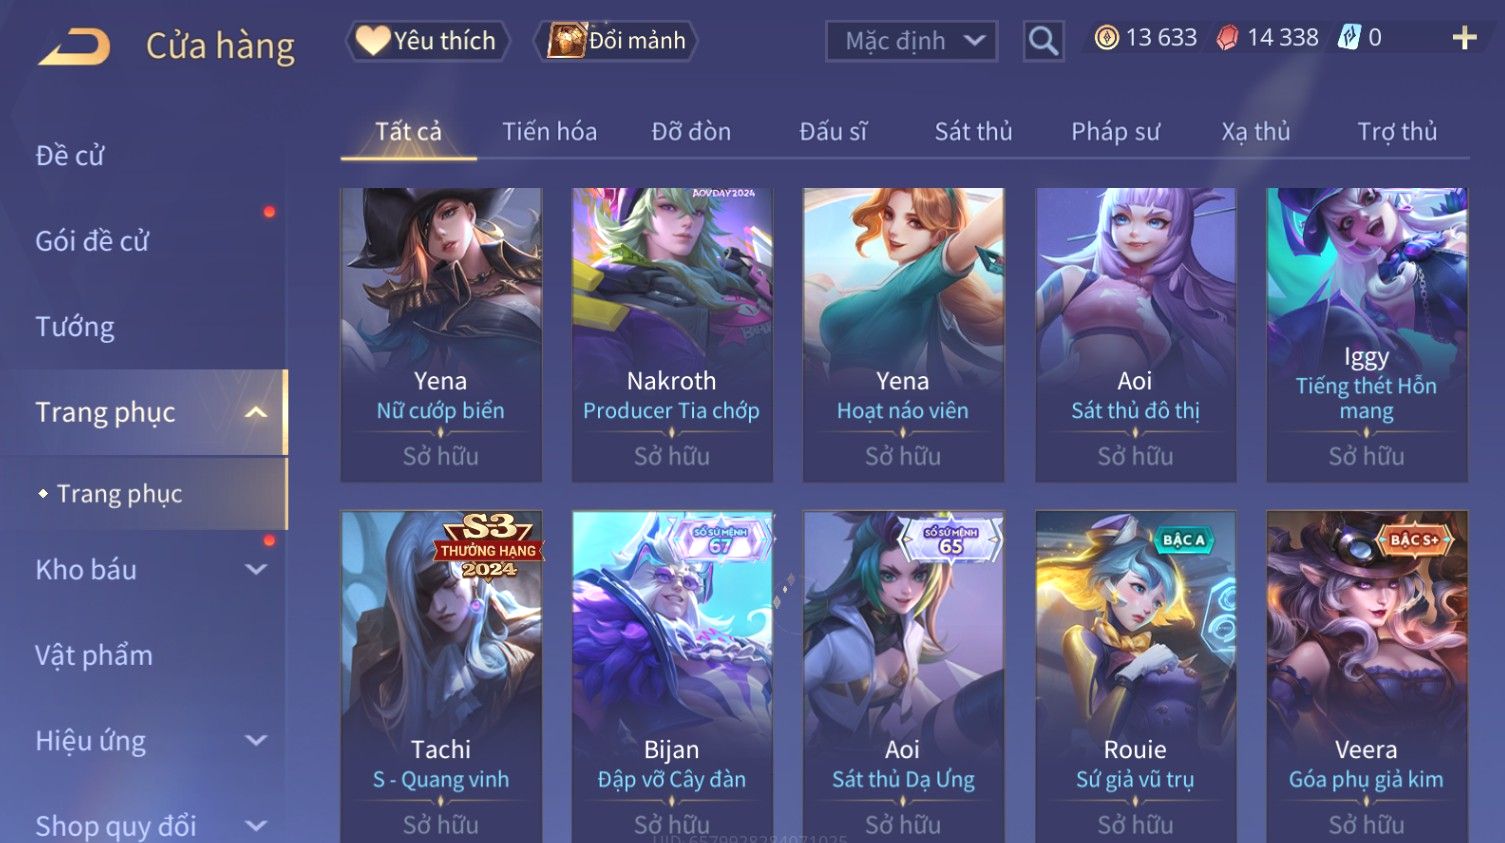
Task: Open Đổi mảnh chest exchange
Action: pyautogui.click(x=616, y=41)
